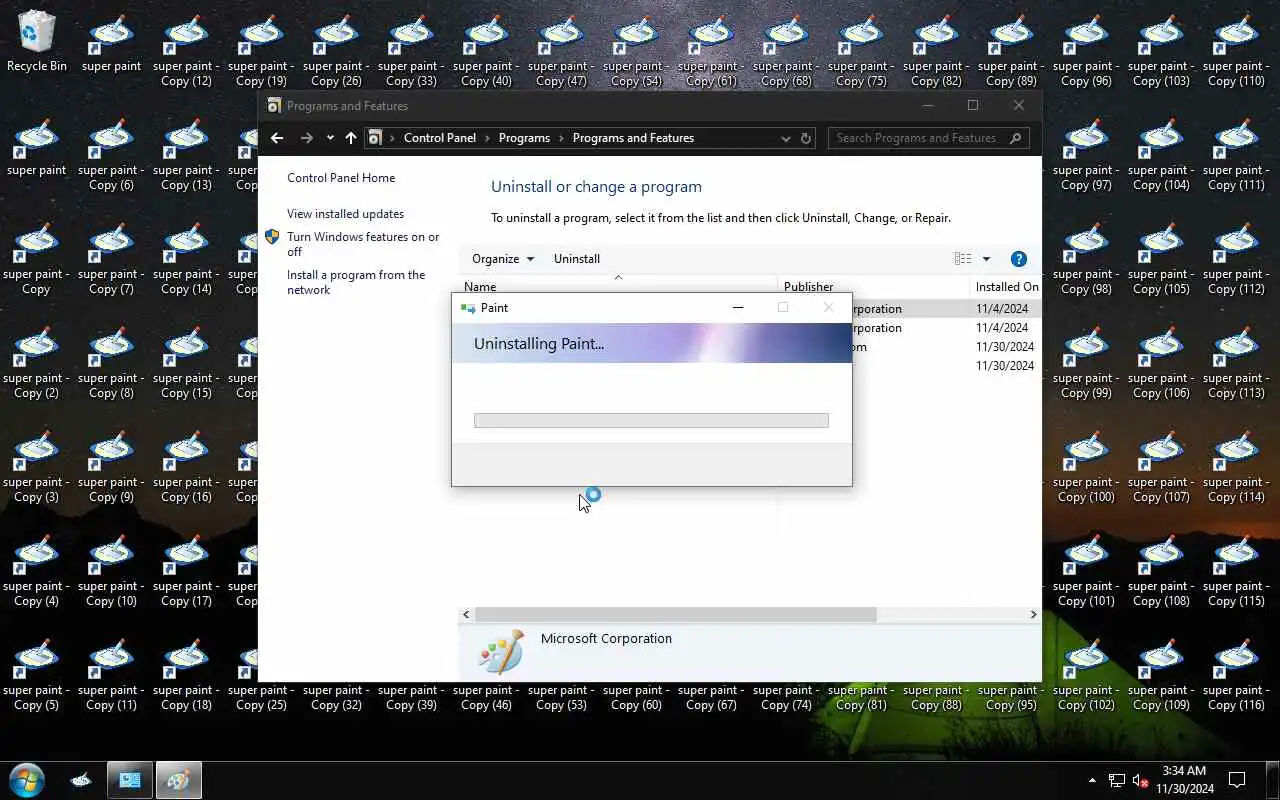Screen dimensions: 1280x800
Task: Sort list by Installed On column
Action: [x=1006, y=286]
